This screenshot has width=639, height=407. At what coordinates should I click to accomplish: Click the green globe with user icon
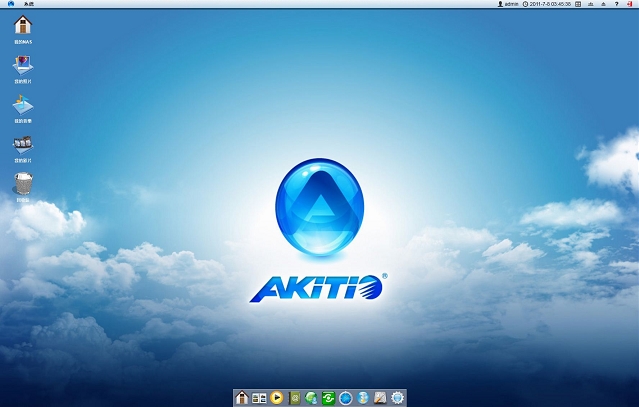point(311,398)
